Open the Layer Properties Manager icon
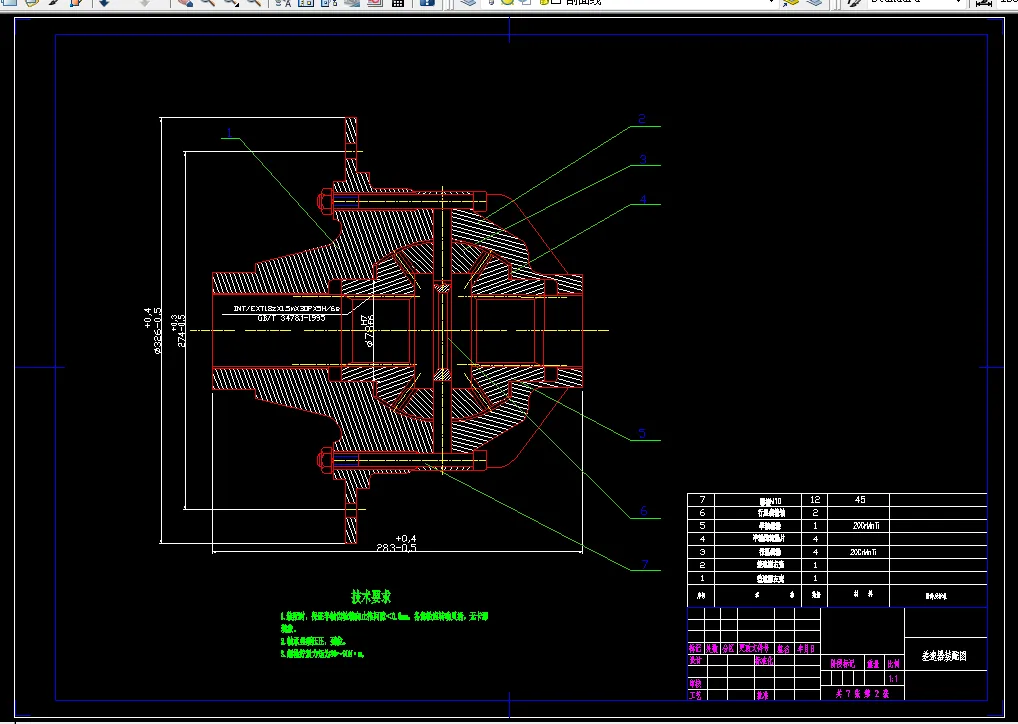This screenshot has height=724, width=1018. pos(467,3)
